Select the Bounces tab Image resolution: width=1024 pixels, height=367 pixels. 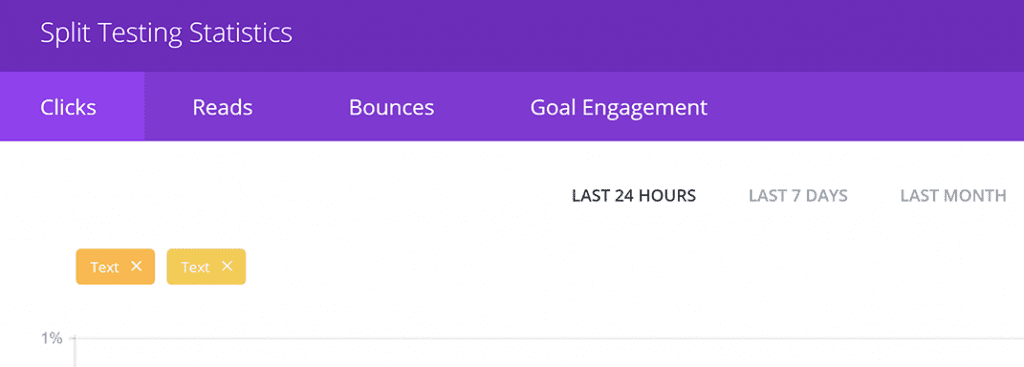pos(391,107)
